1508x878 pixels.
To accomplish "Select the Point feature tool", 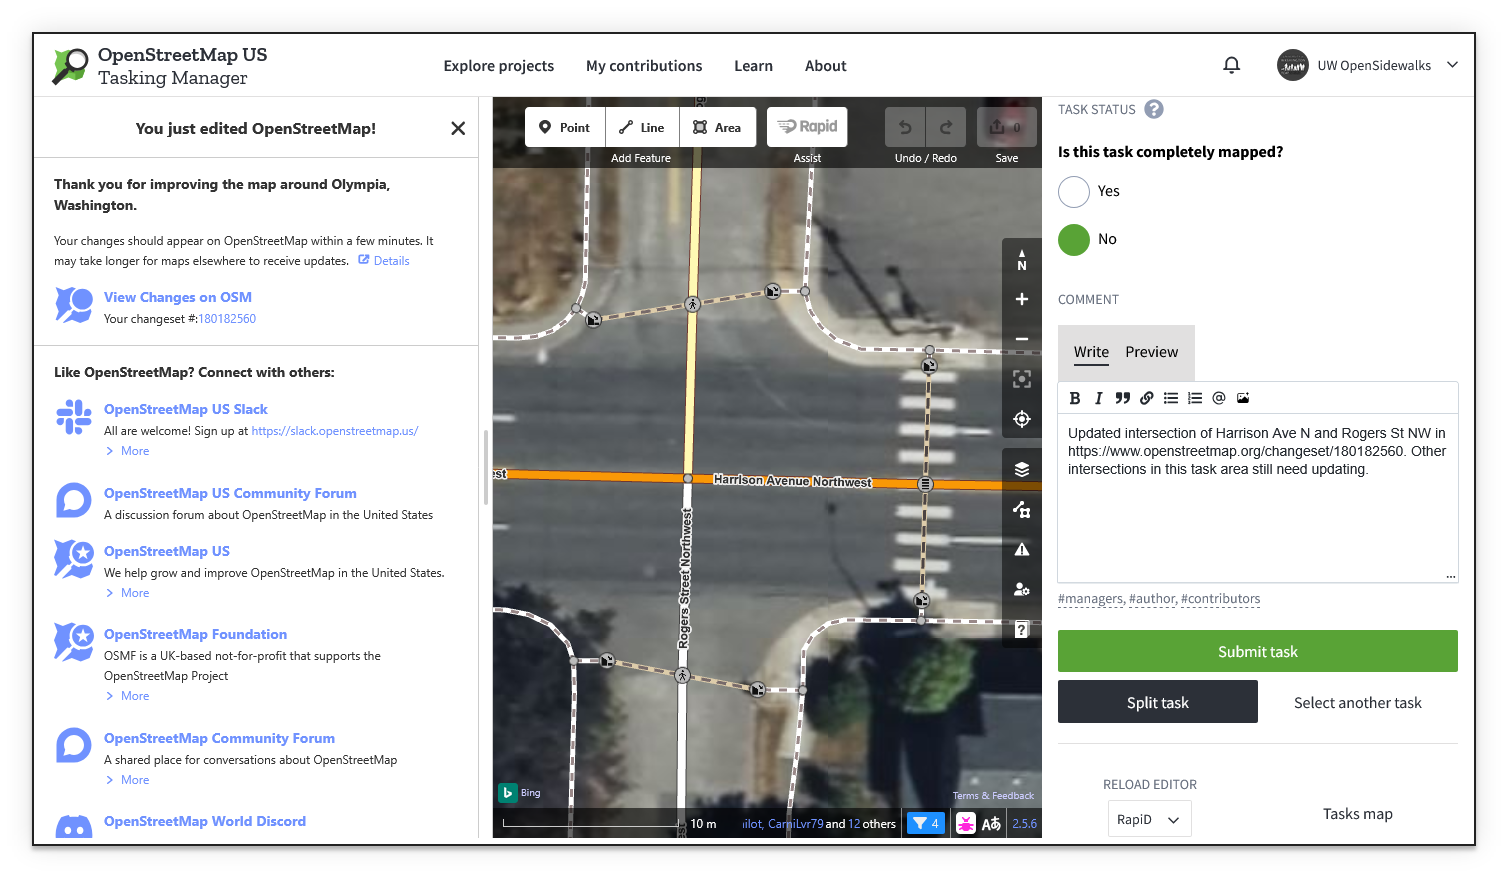I will coord(564,126).
